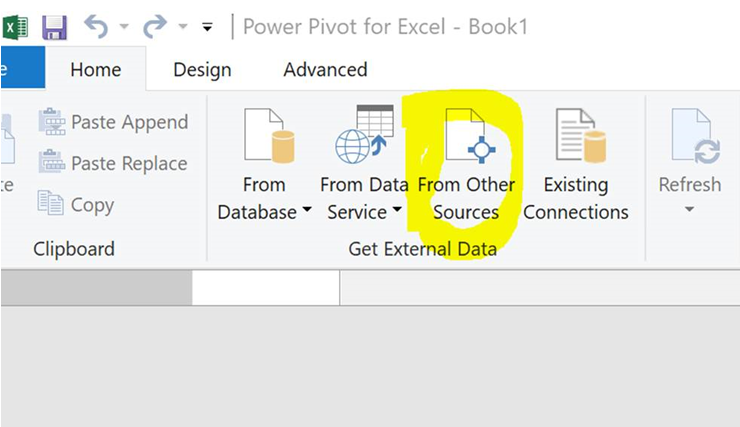Switch to the Home tab

[95, 70]
